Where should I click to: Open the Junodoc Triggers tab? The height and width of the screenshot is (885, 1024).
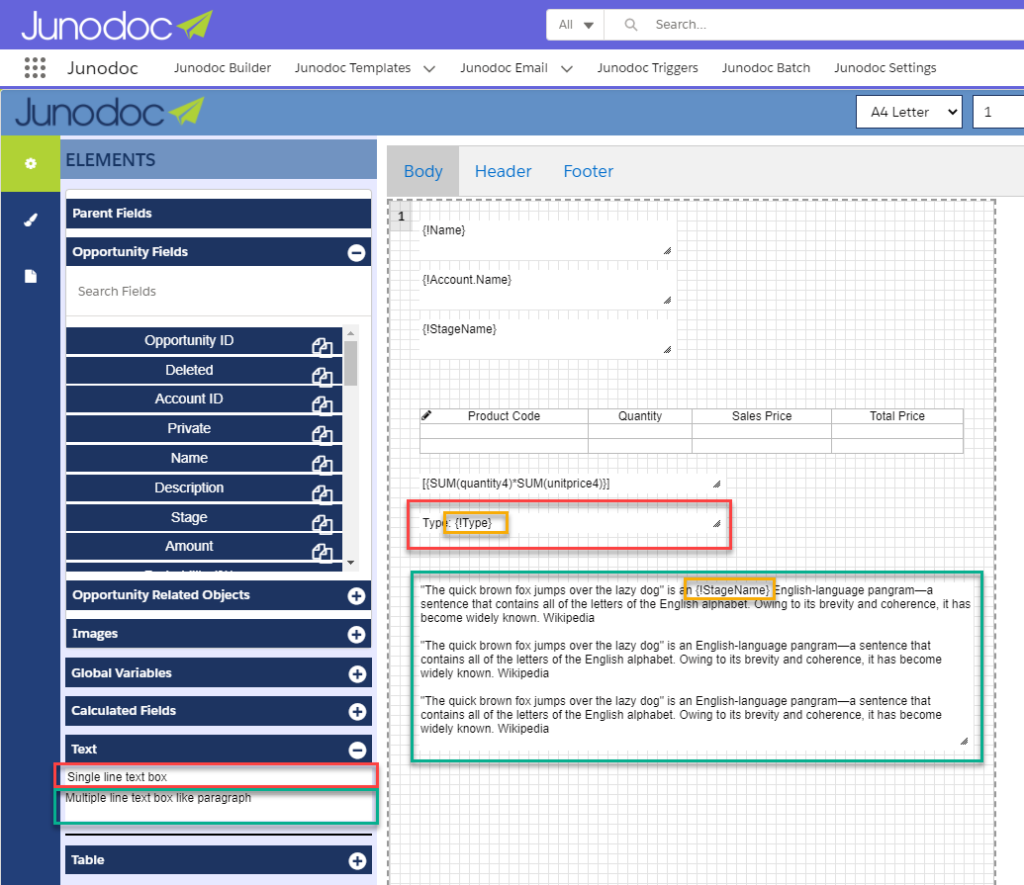click(x=647, y=68)
